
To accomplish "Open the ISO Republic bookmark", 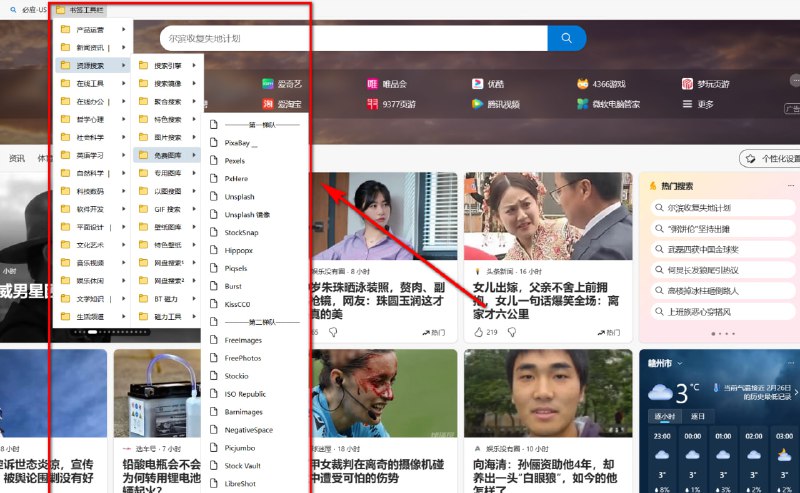I will 245,394.
